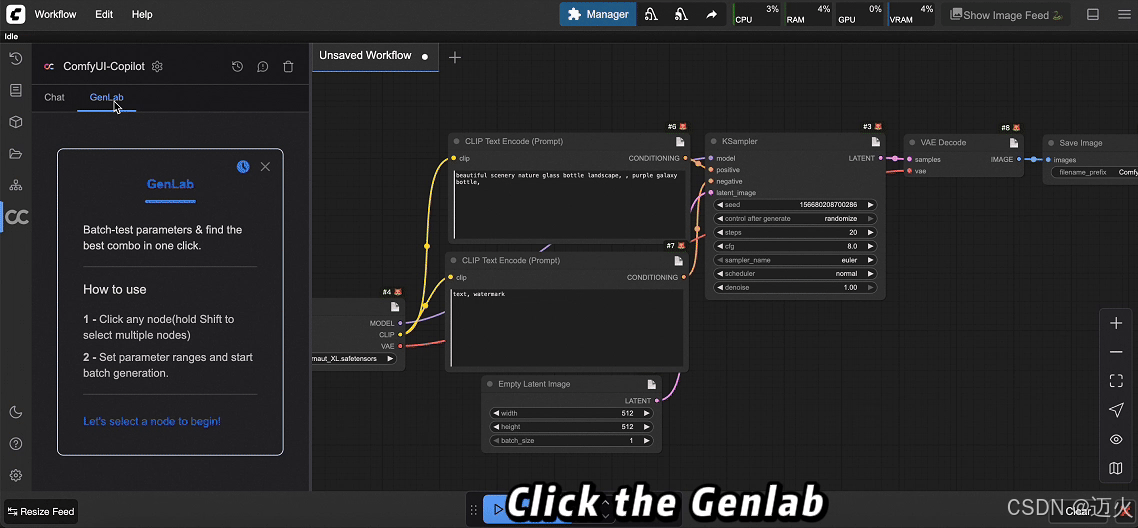This screenshot has width=1138, height=528.
Task: Switch to the Chat tab
Action: point(54,97)
